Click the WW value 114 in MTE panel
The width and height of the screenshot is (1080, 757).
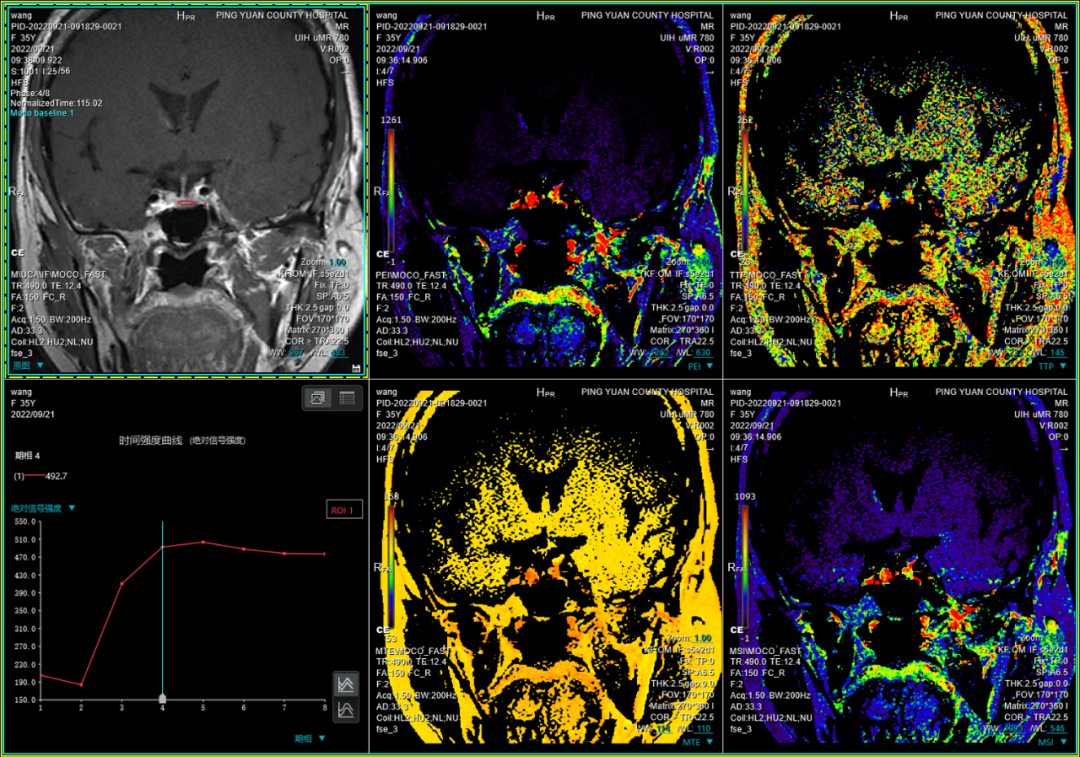663,729
